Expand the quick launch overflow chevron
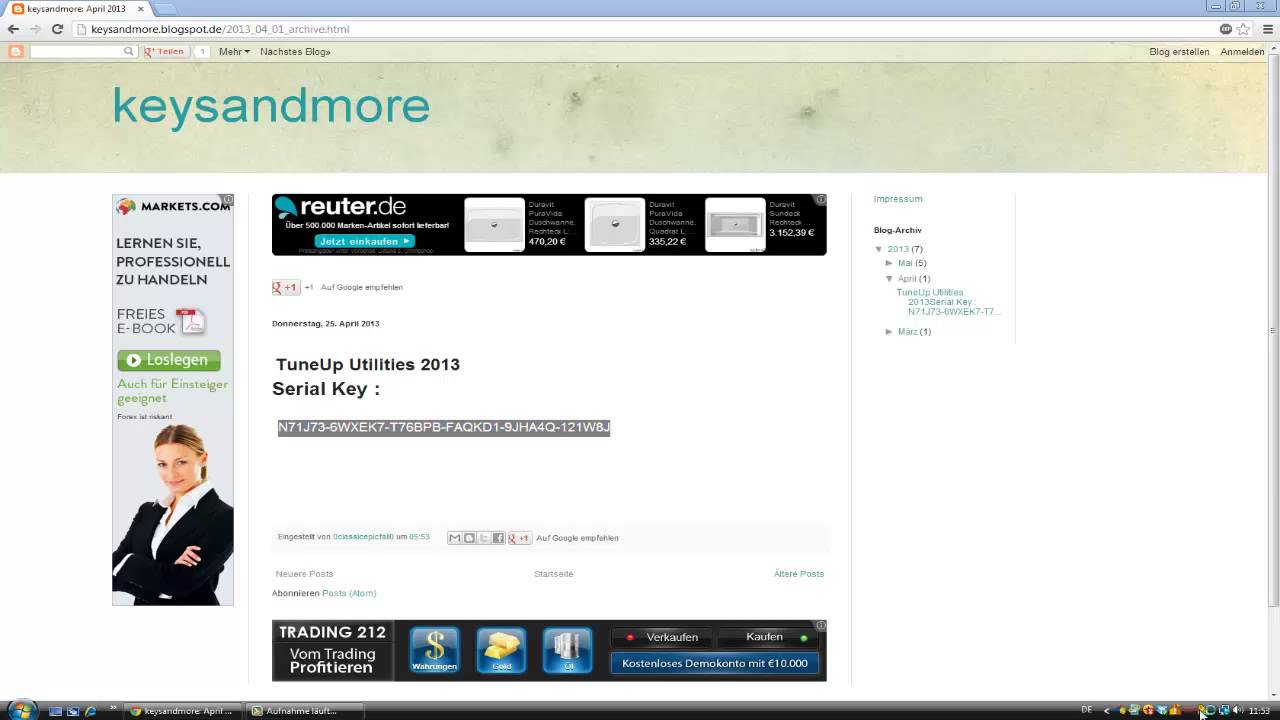Image resolution: width=1280 pixels, height=720 pixels. click(x=113, y=707)
